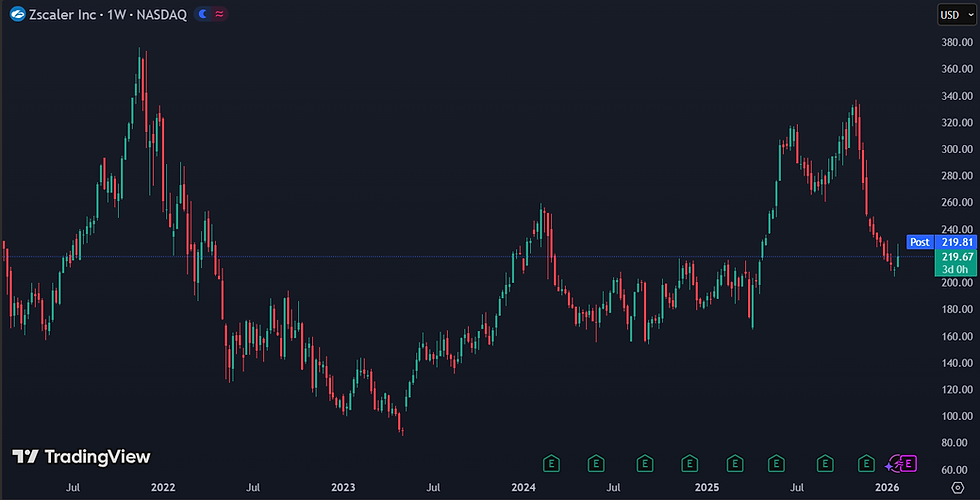This screenshot has width=980, height=500.
Task: Open the earnings marker just after Jul 2024
Action: (x=644, y=463)
